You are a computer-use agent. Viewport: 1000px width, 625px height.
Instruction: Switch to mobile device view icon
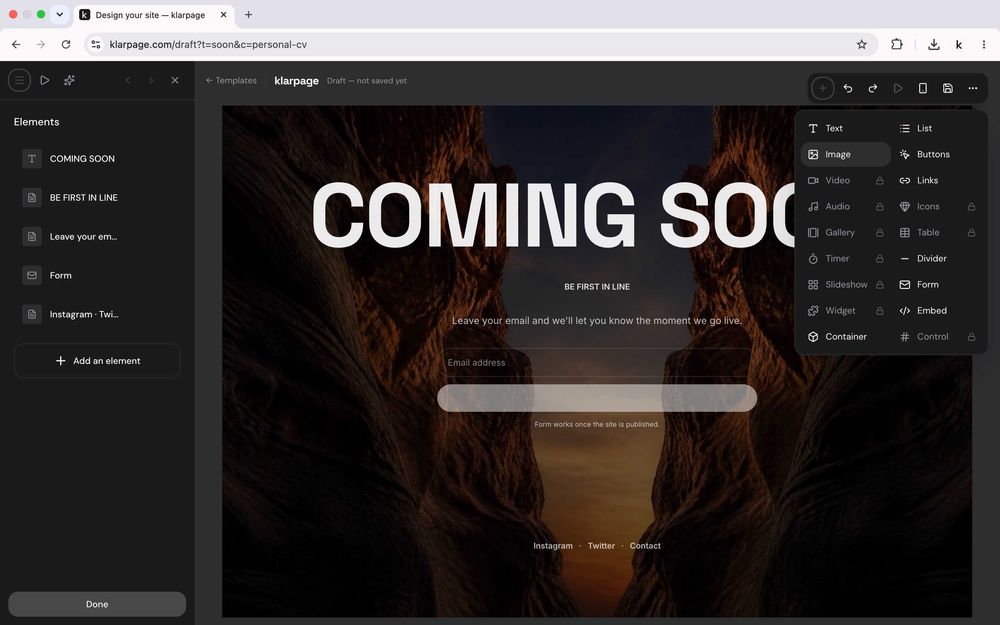click(x=923, y=88)
